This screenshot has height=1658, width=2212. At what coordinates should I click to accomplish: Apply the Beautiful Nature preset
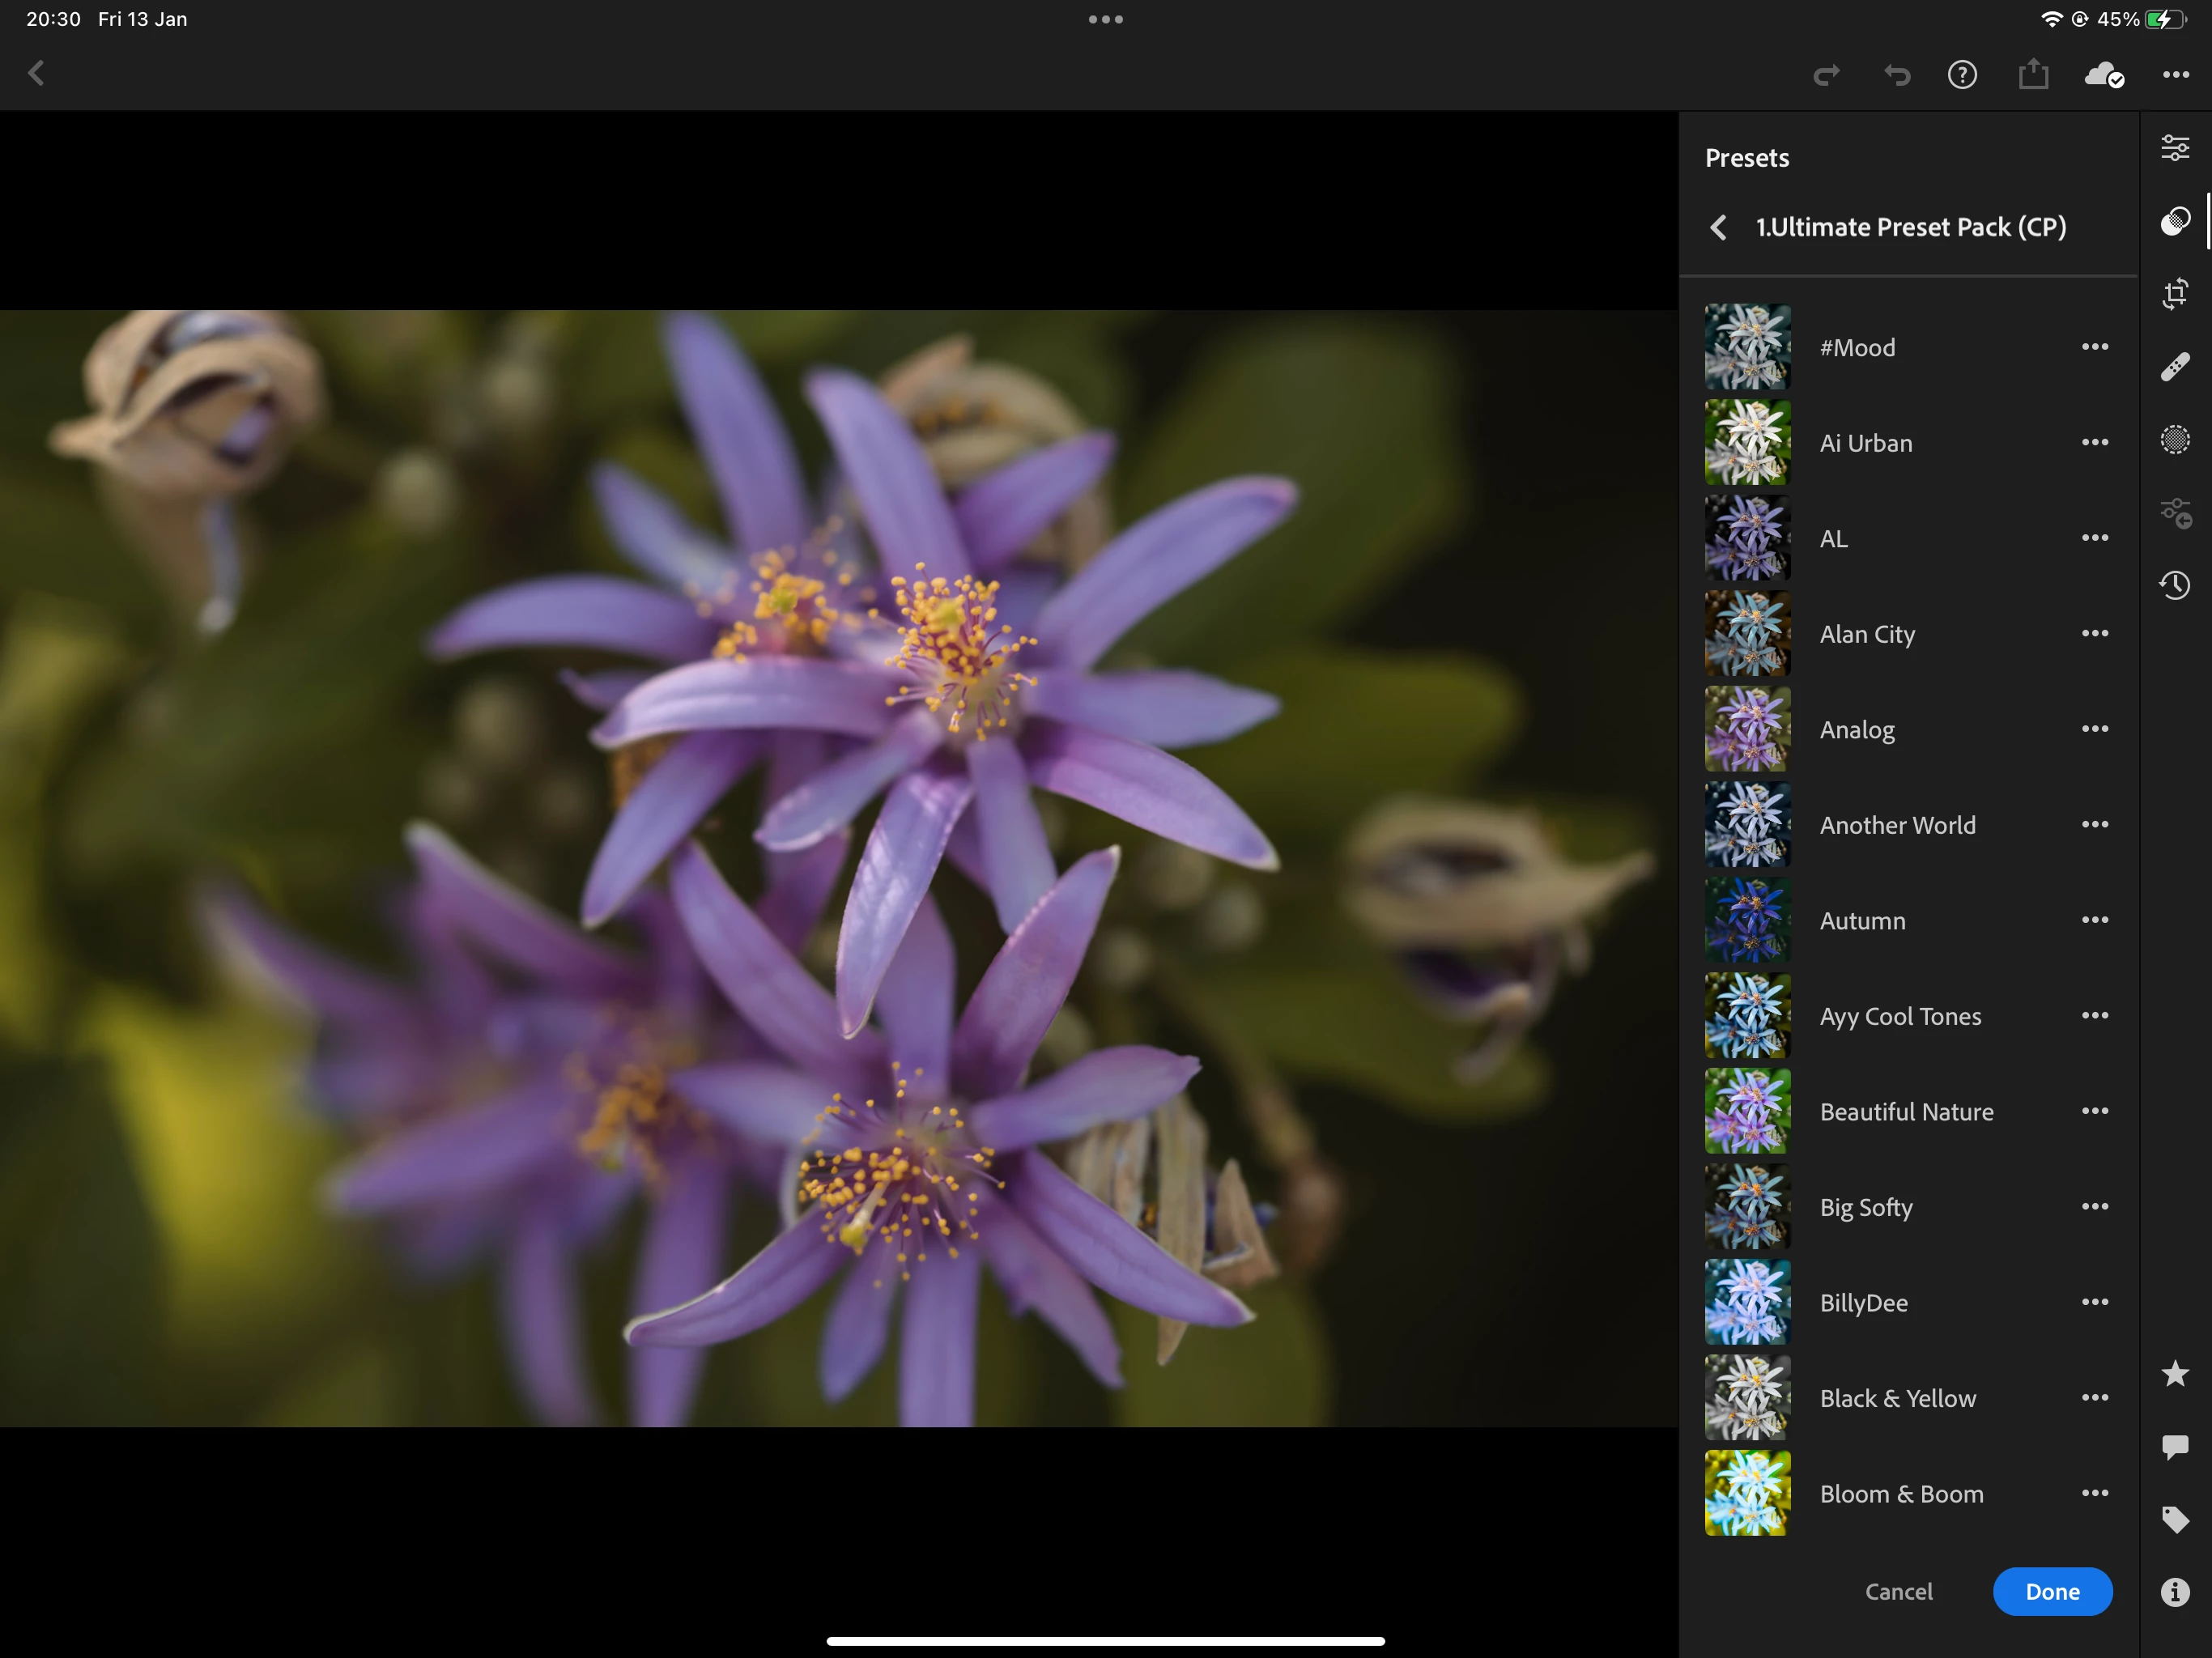[x=1905, y=1111]
